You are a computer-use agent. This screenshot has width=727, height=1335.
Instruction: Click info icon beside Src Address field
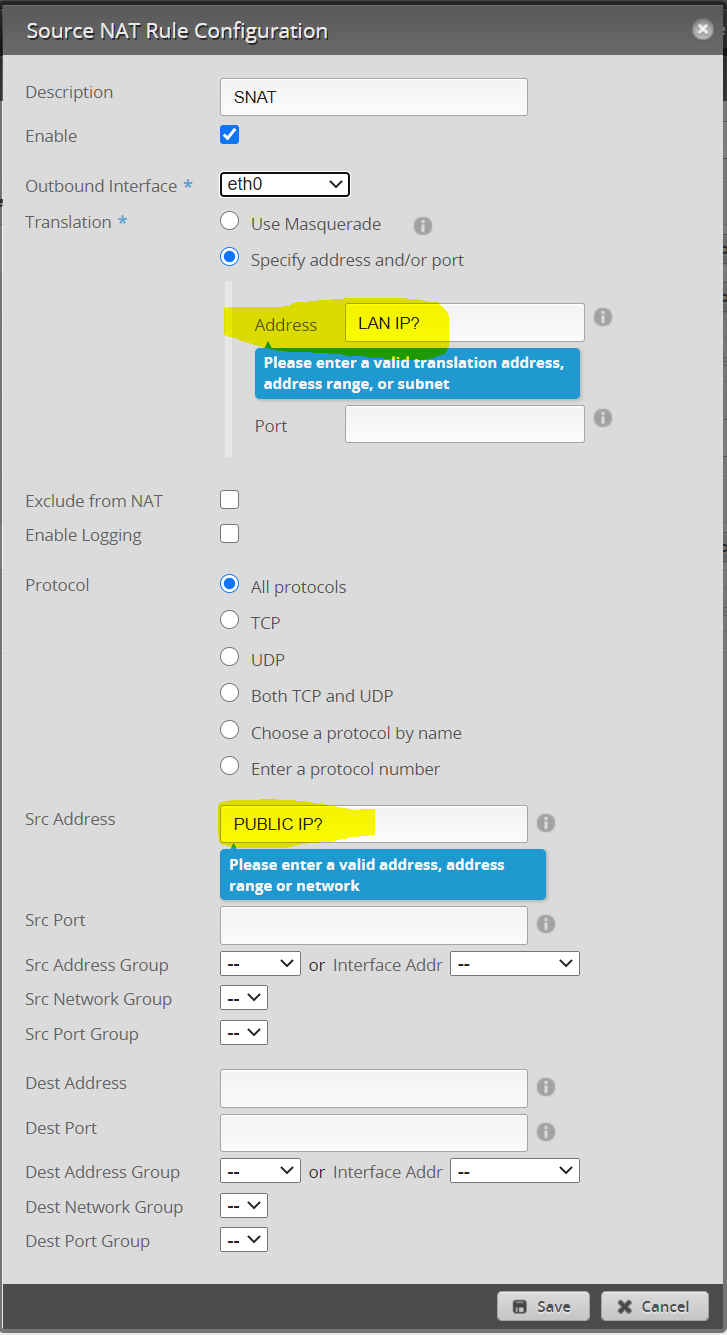(546, 823)
